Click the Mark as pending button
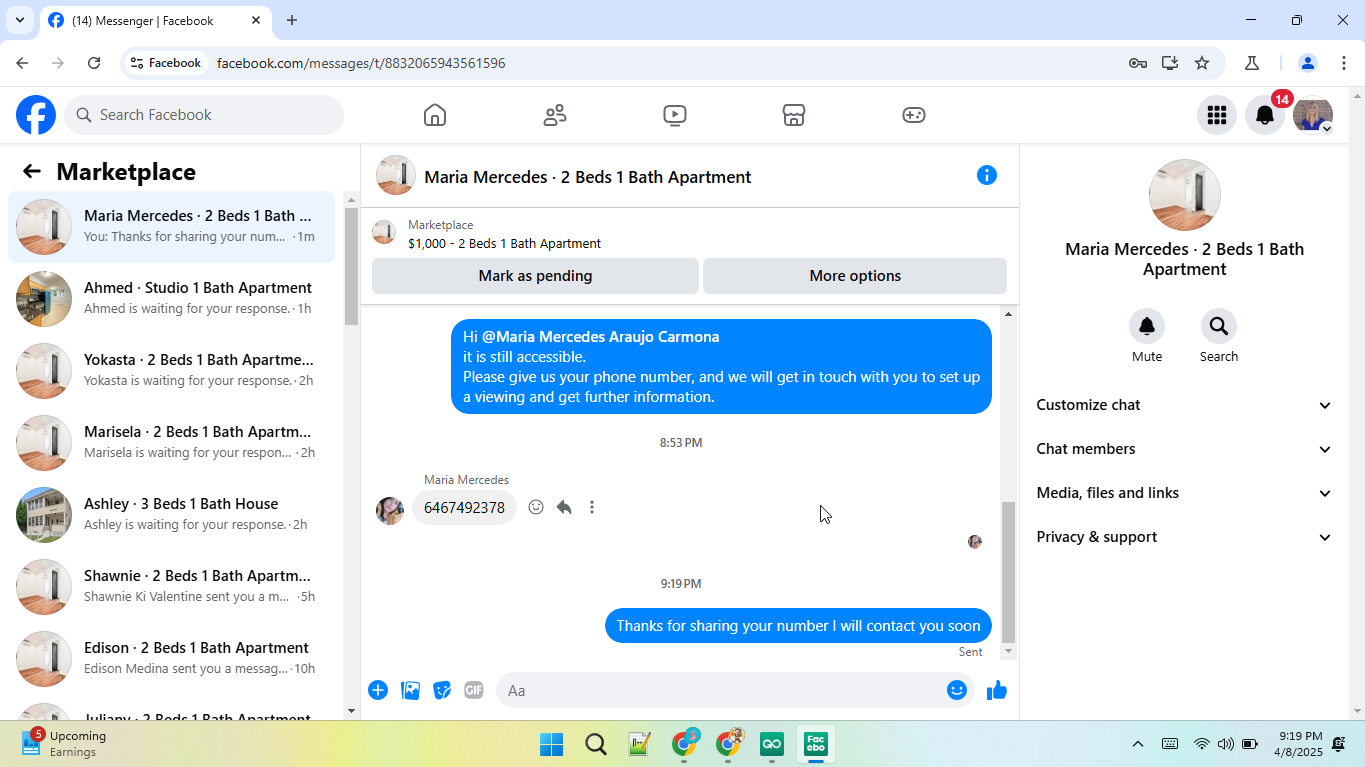1365x767 pixels. click(x=535, y=276)
